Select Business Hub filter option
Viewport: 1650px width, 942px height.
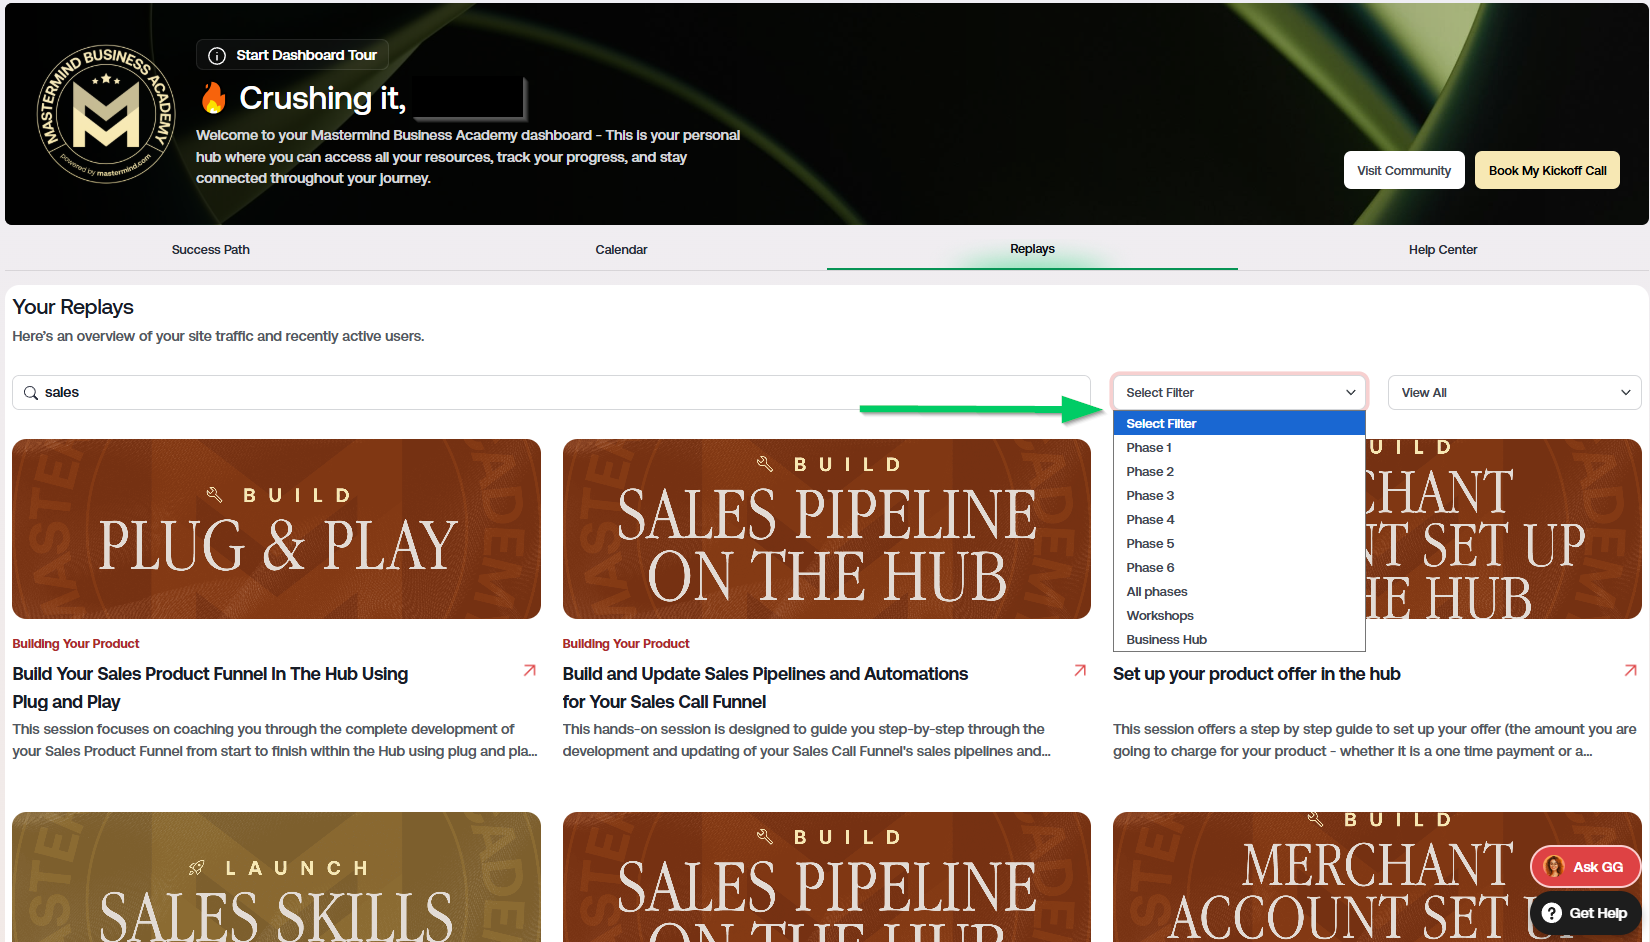point(1239,639)
